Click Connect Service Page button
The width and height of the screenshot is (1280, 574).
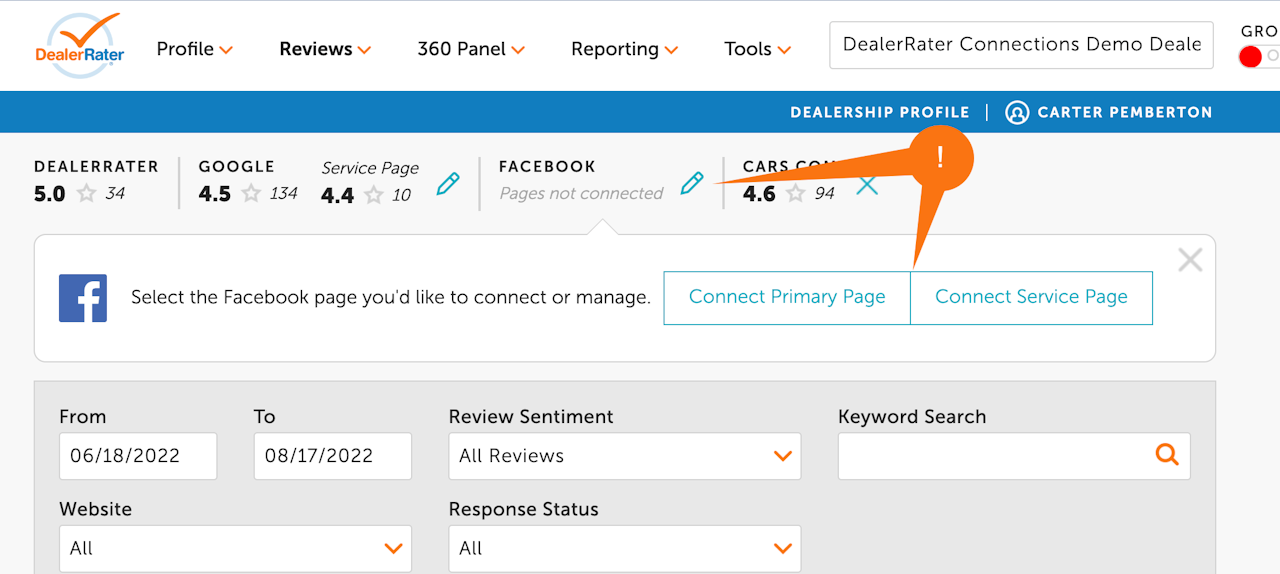1031,297
